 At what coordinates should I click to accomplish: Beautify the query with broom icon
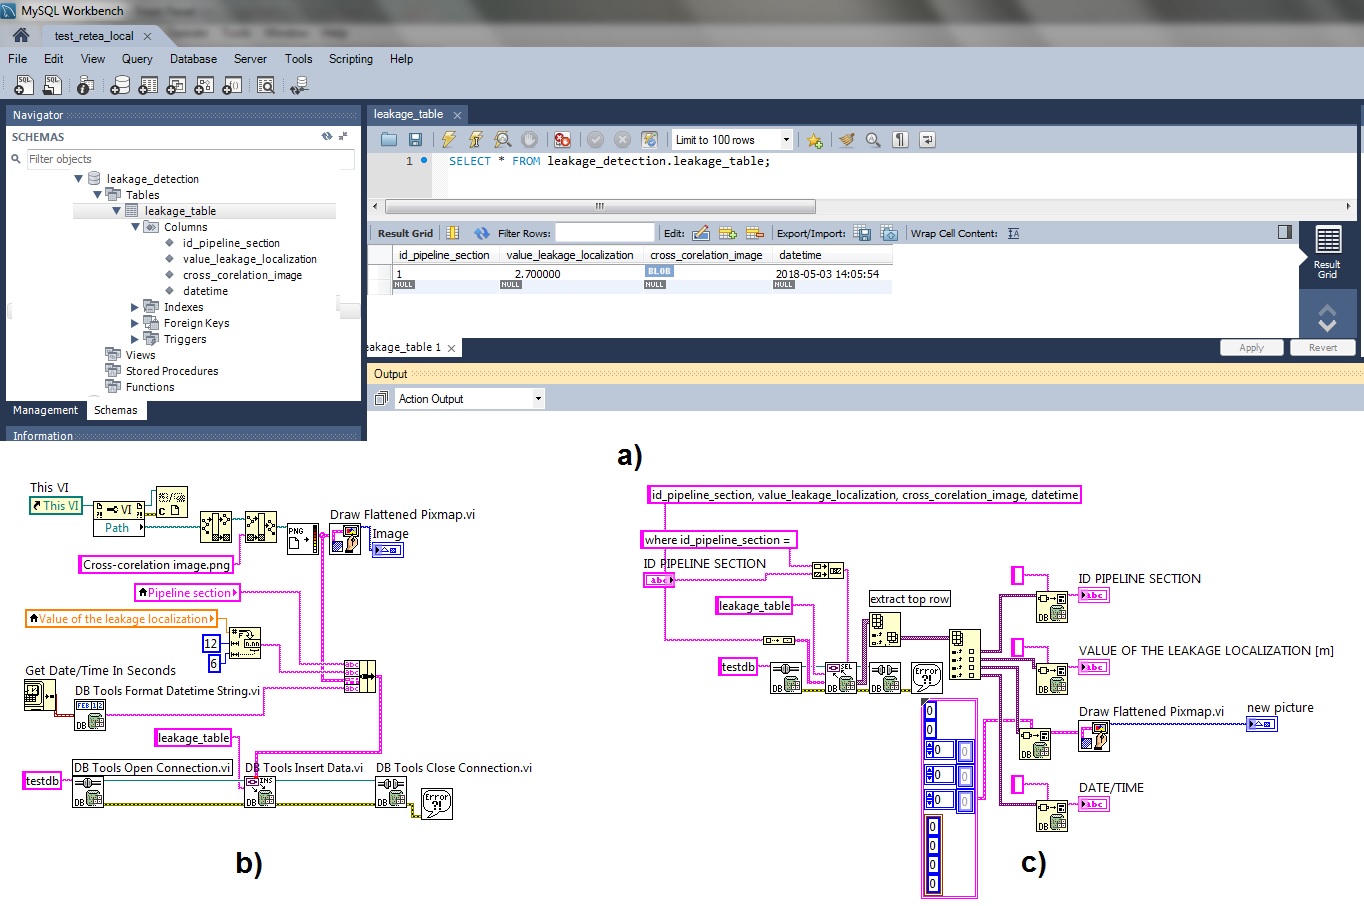(x=846, y=140)
